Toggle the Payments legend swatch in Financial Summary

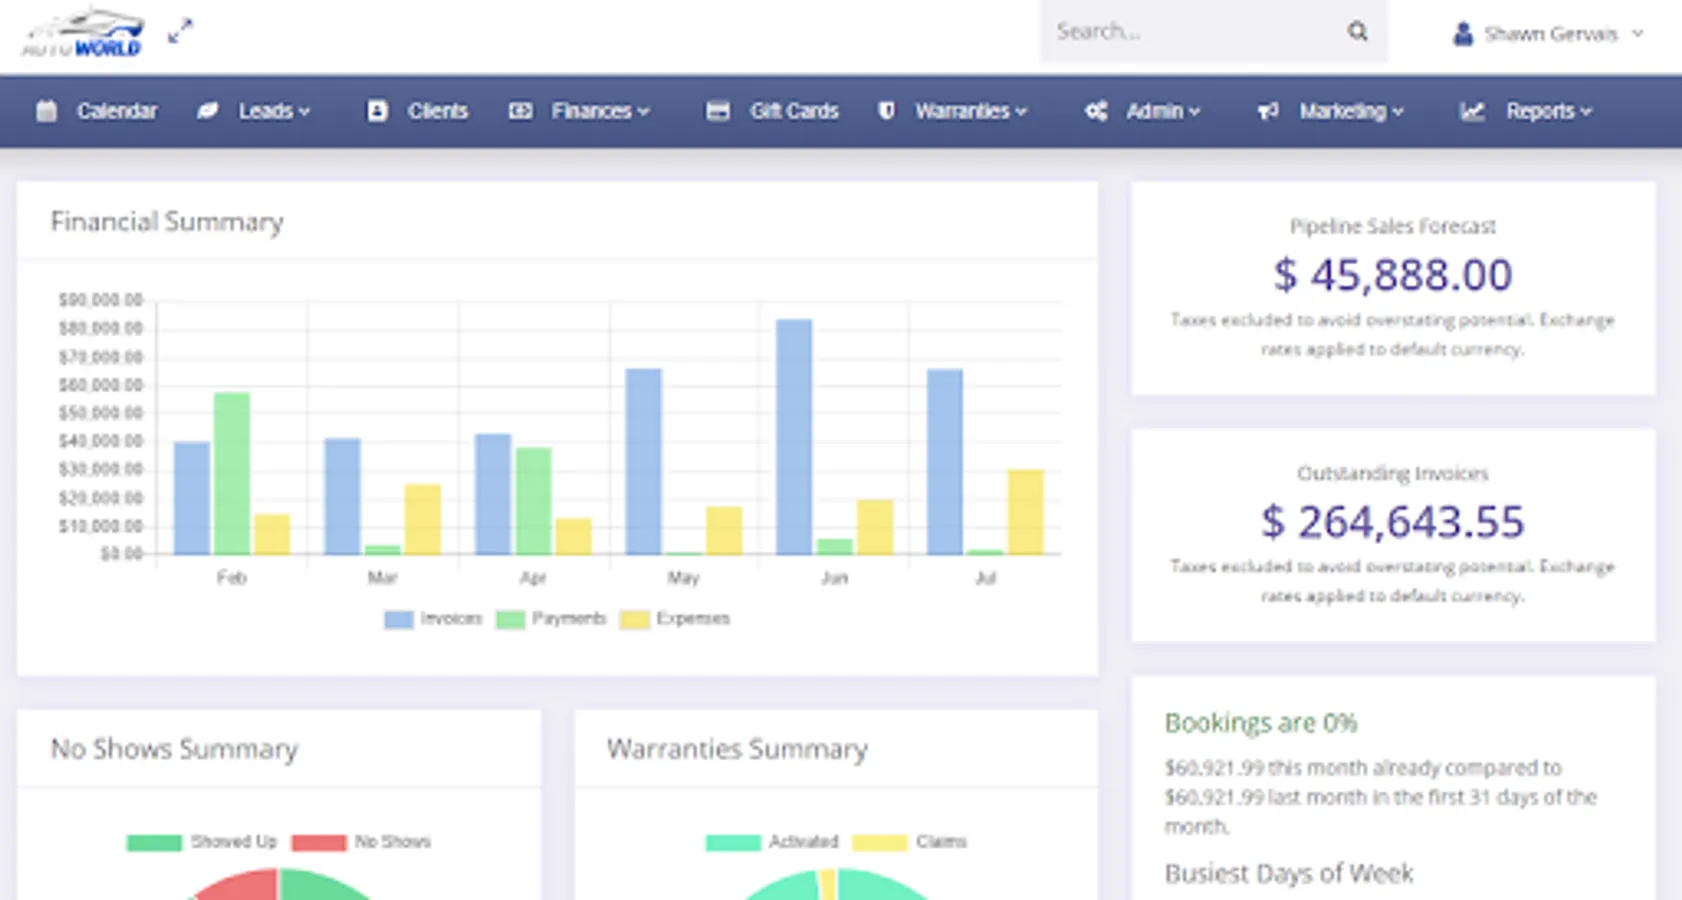510,619
